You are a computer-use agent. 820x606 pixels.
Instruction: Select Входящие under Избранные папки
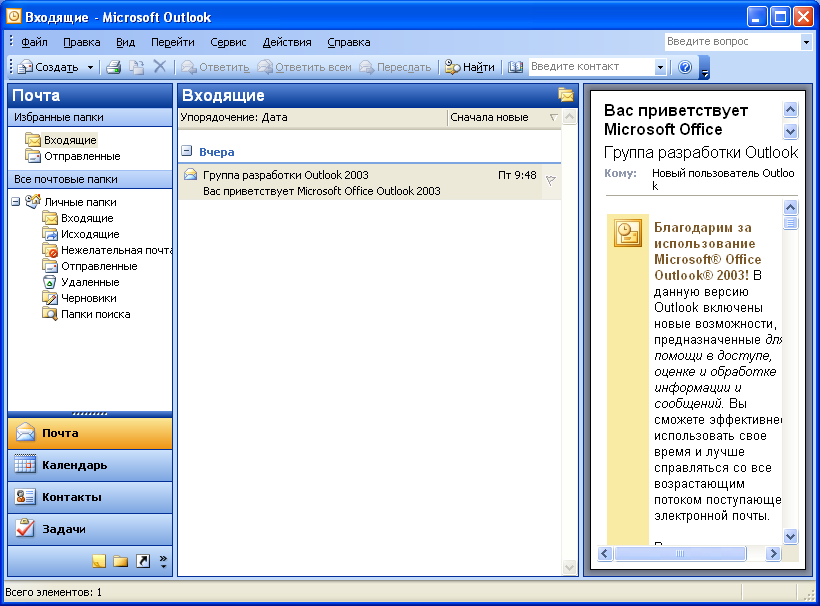click(x=61, y=140)
